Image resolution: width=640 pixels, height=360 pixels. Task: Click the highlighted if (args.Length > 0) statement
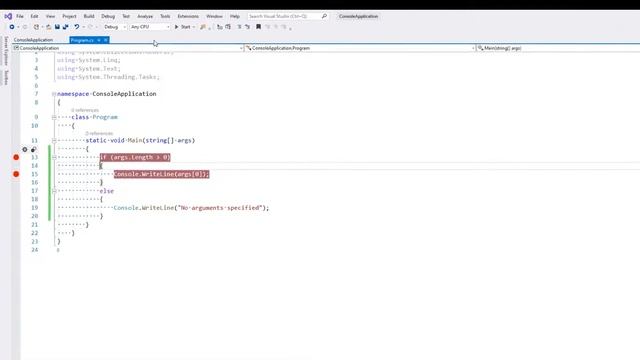[x=135, y=157]
